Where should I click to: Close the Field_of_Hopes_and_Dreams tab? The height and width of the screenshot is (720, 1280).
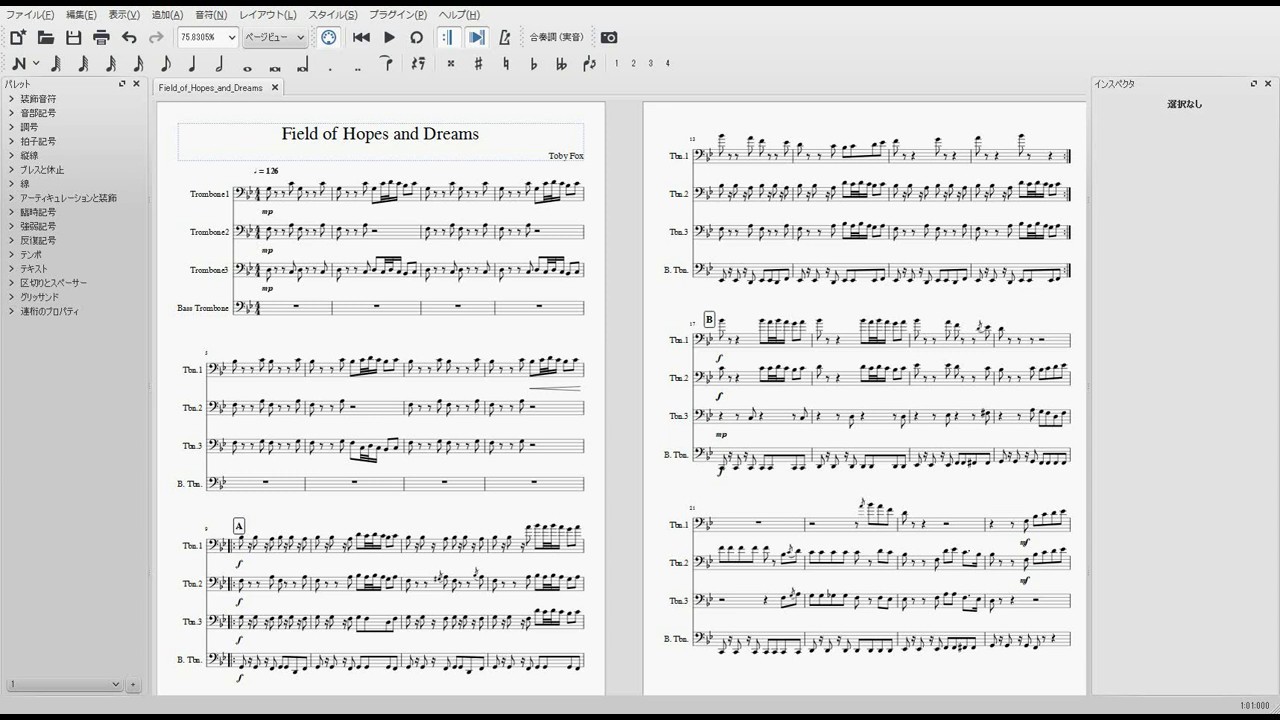pyautogui.click(x=275, y=88)
